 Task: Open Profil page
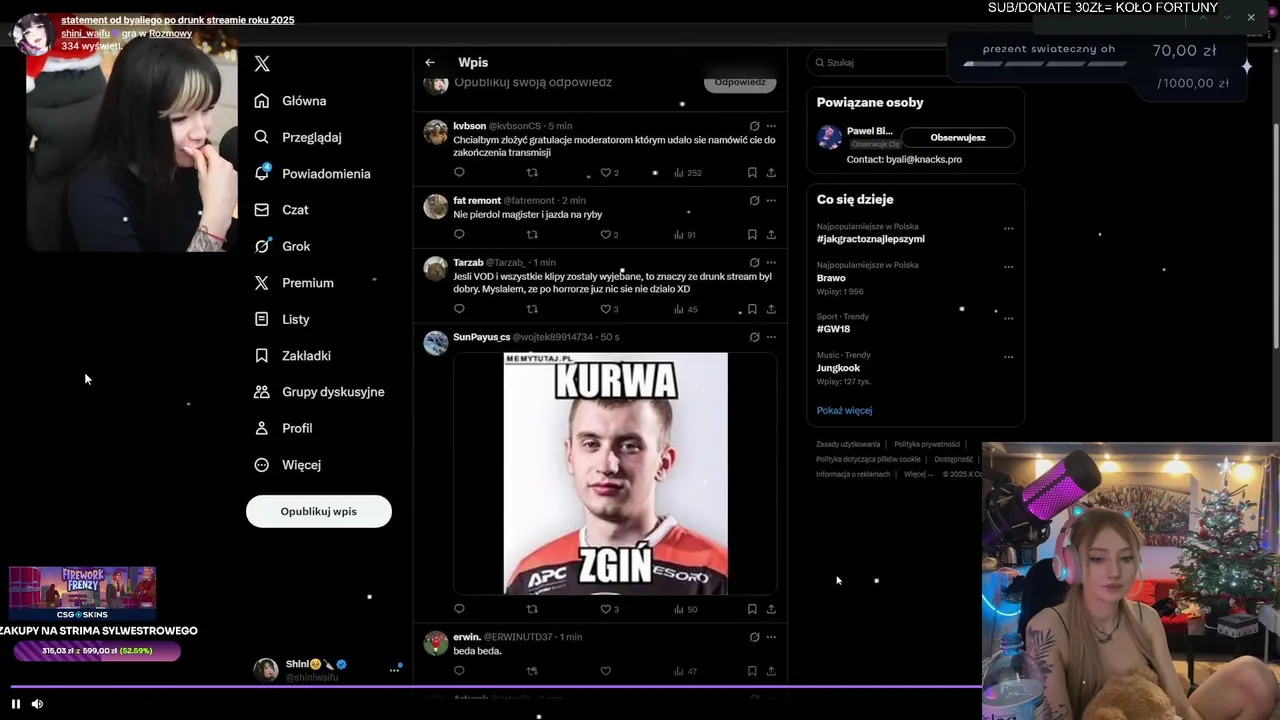pos(283,428)
